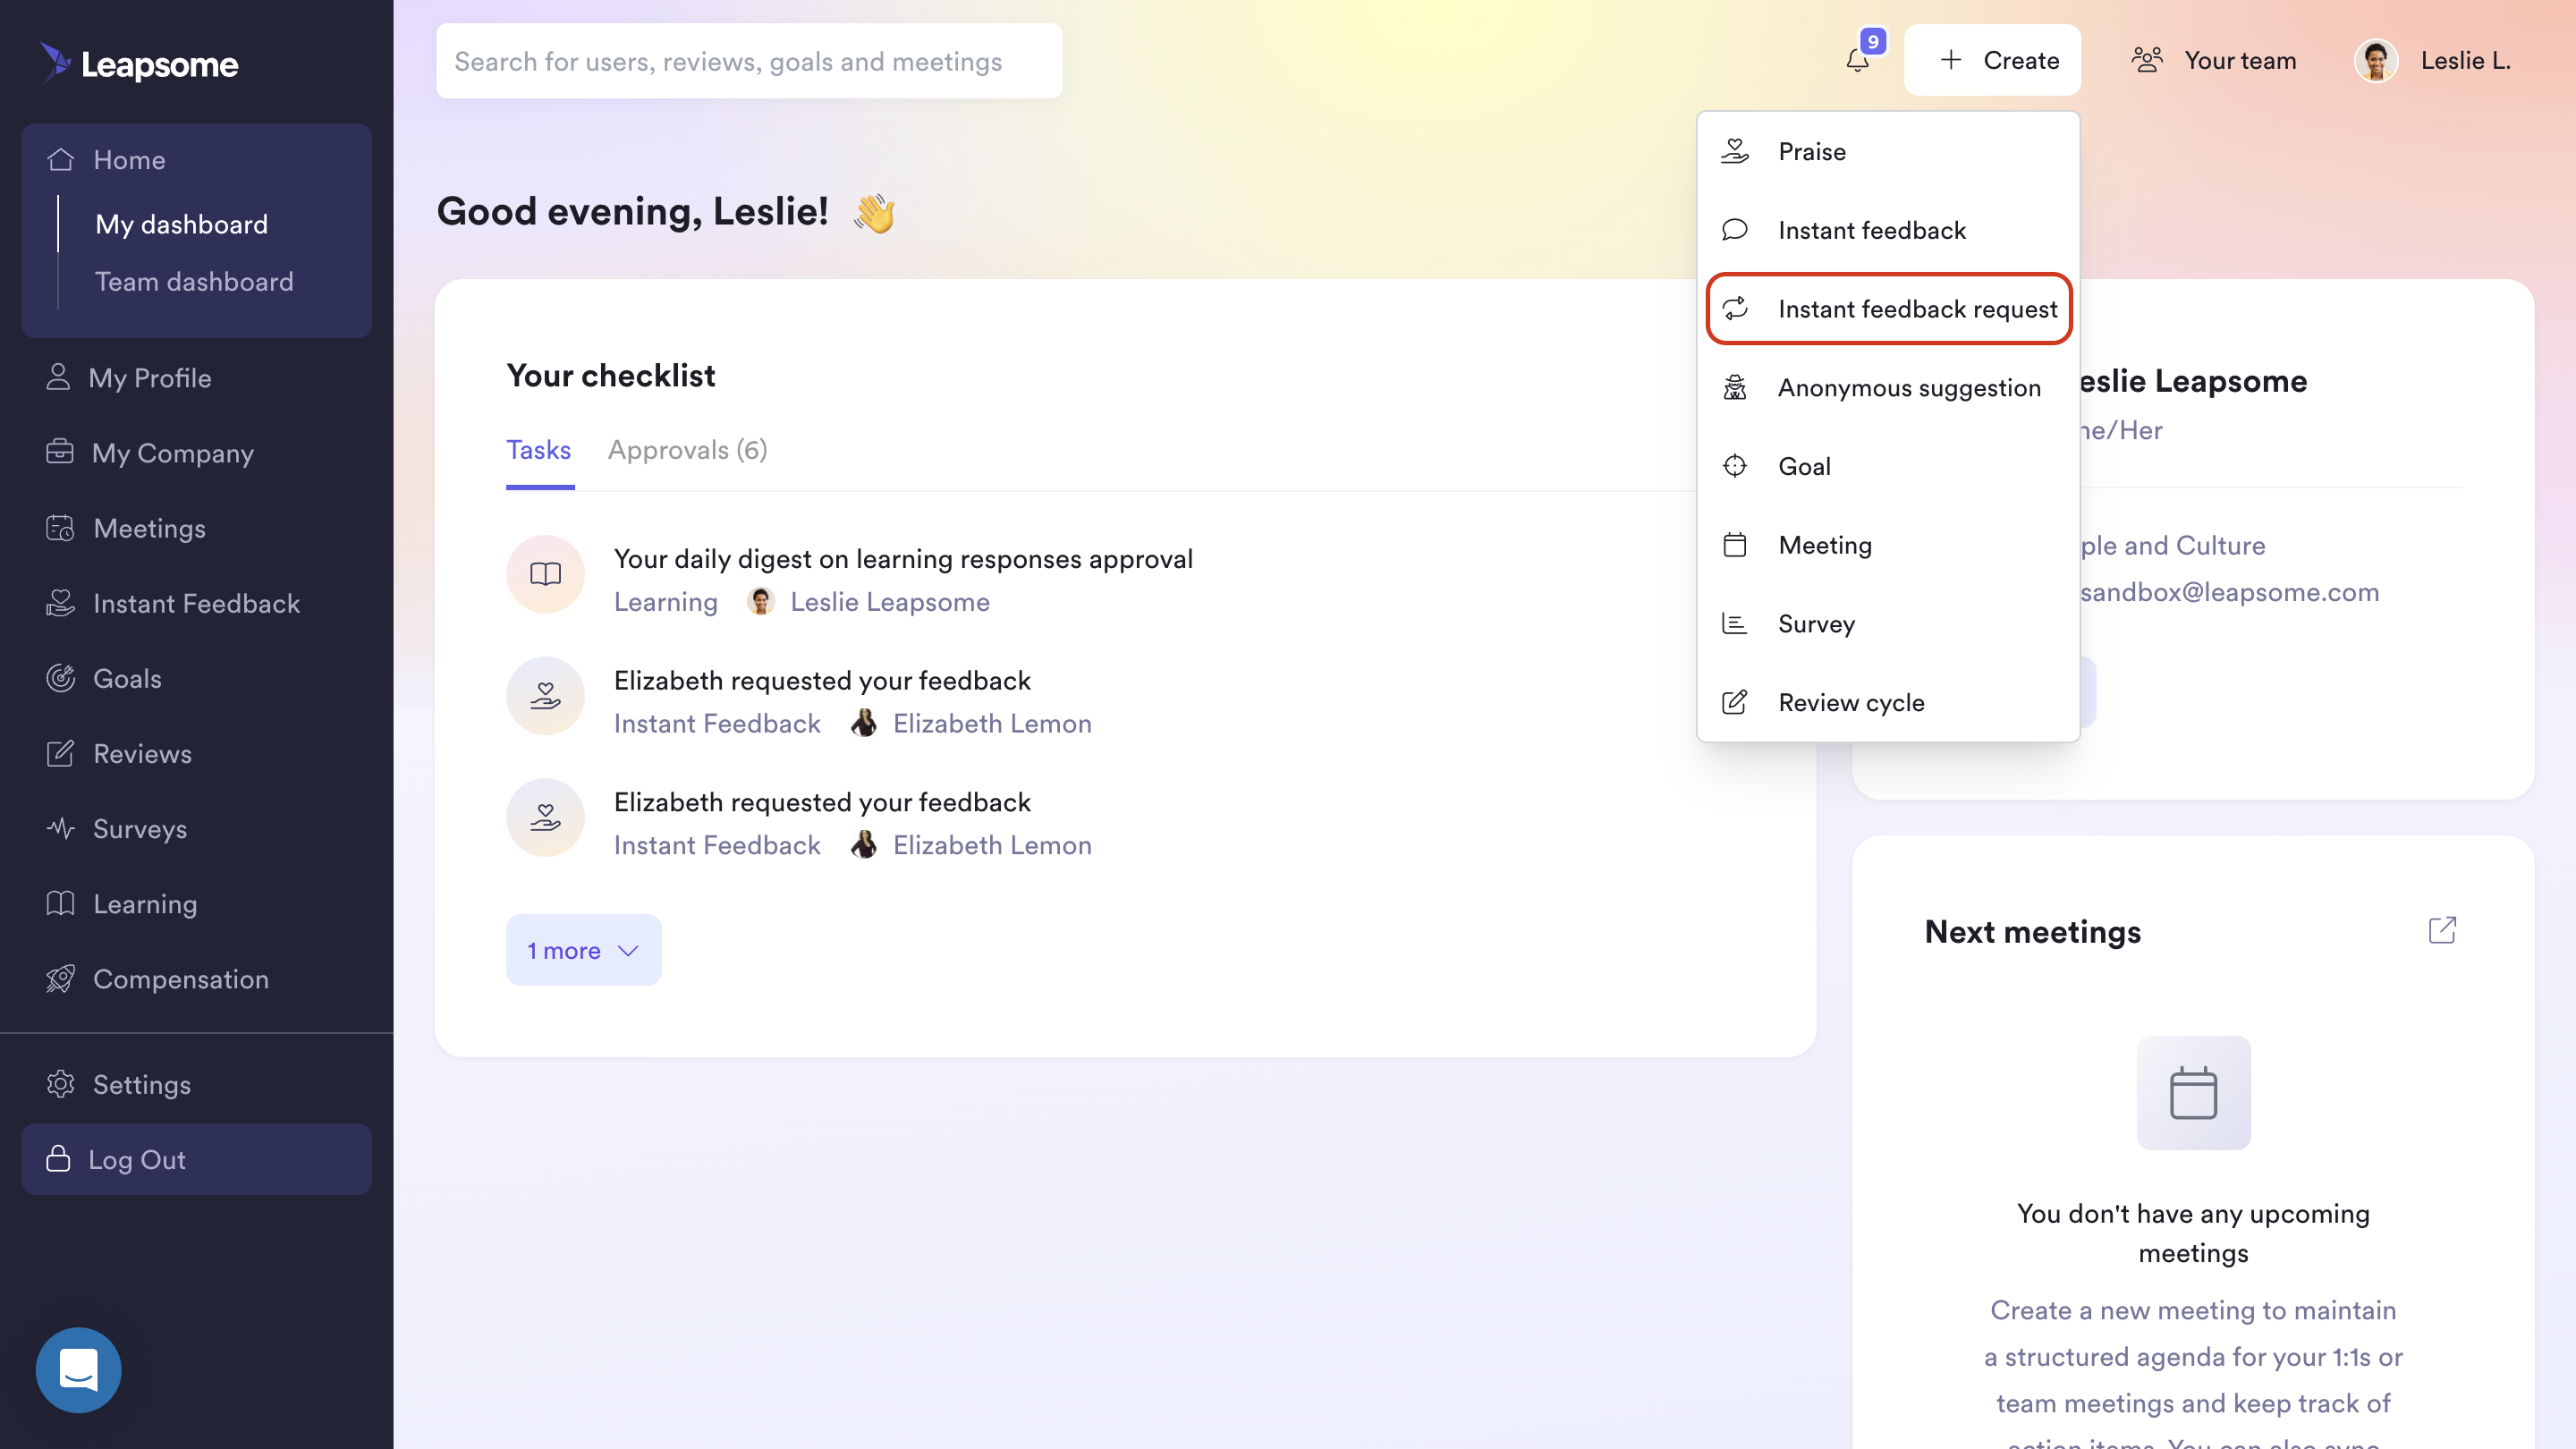Click the Log Out lock icon

click(58, 1159)
